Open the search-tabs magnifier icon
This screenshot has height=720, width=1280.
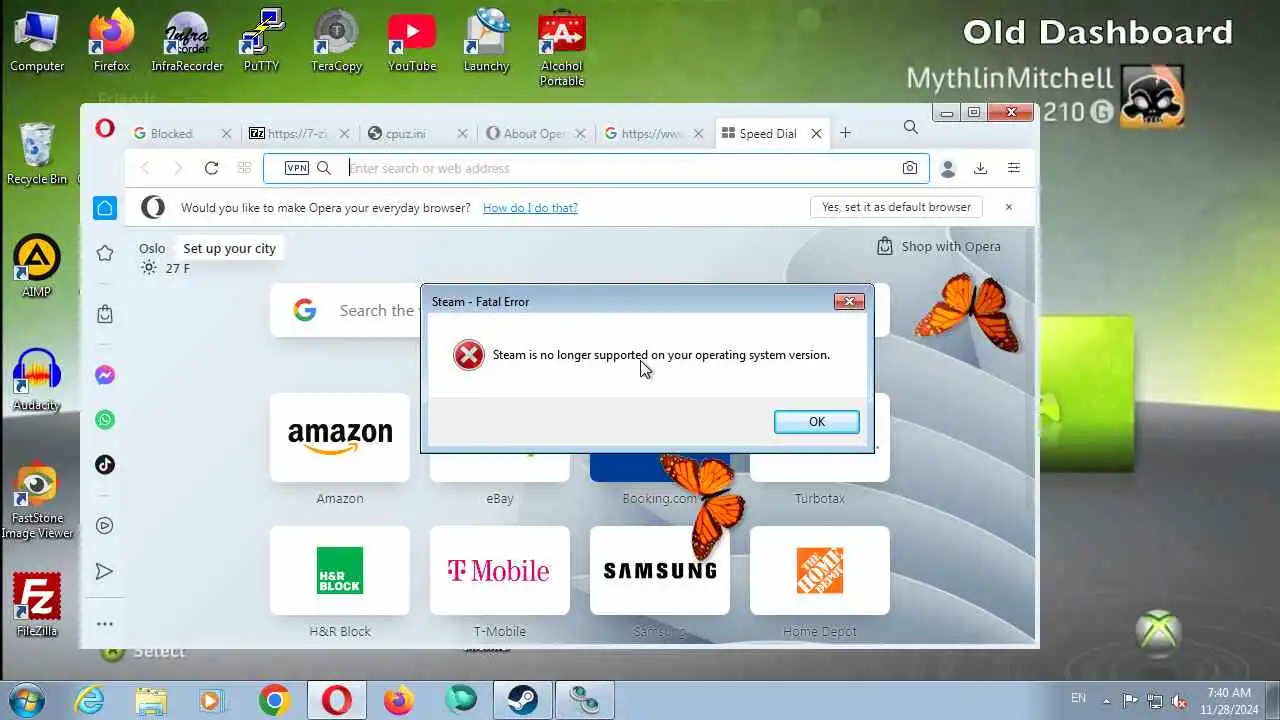tap(910, 127)
